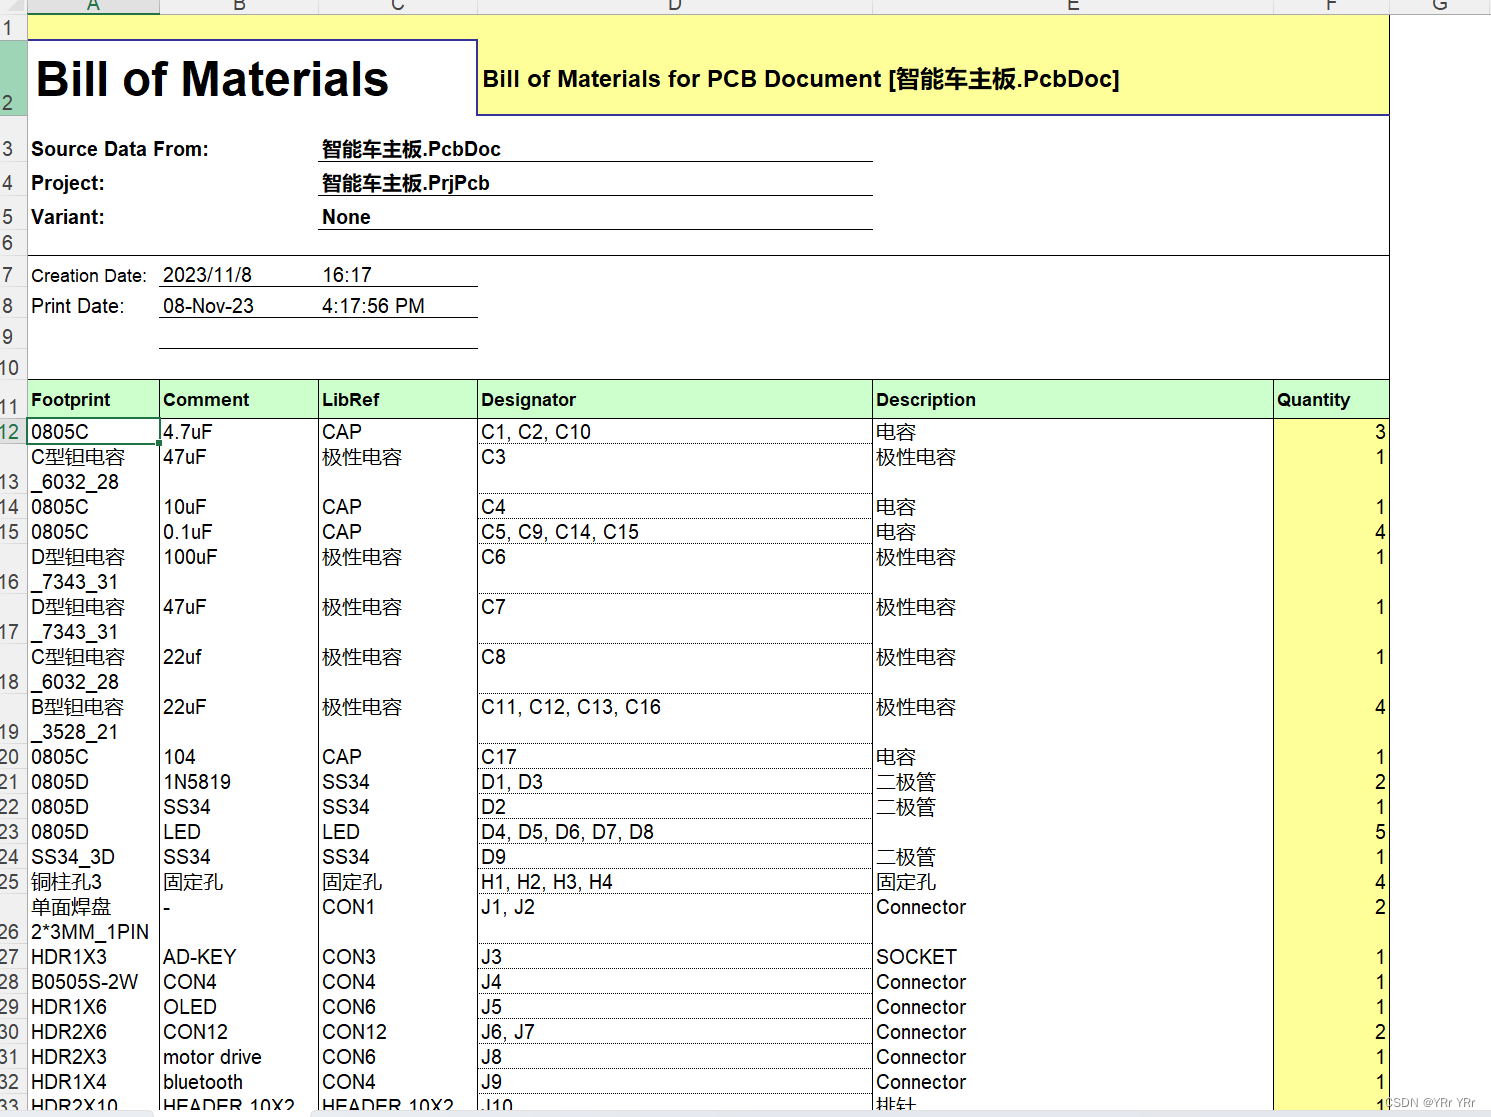The height and width of the screenshot is (1117, 1491).
Task: Select the Variant value 'None'
Action: (595, 217)
